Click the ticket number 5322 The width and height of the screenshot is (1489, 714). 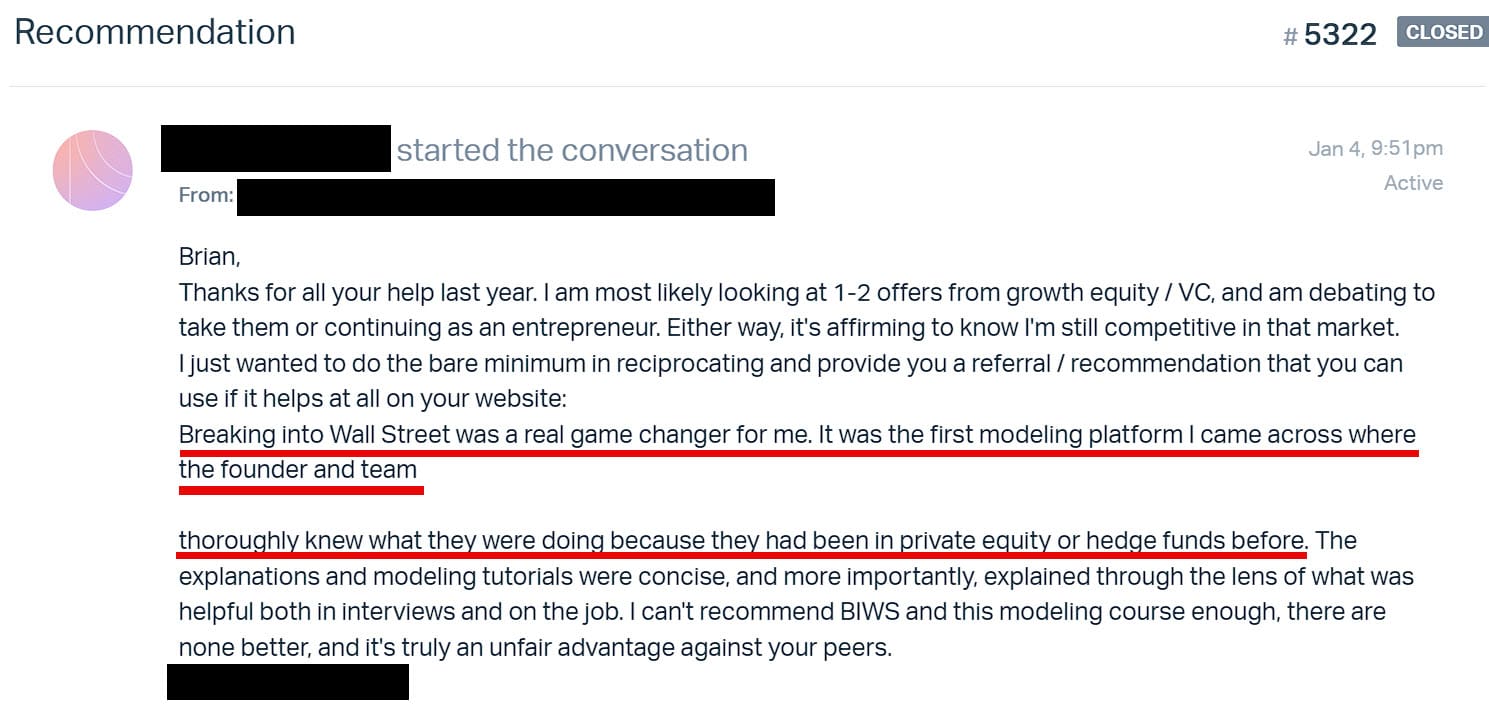[1340, 35]
